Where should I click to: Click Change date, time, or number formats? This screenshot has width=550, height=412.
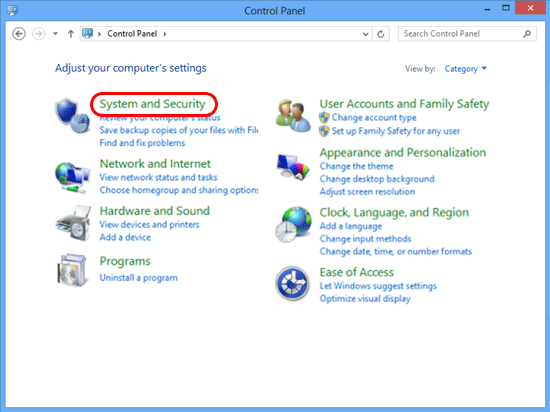click(x=395, y=251)
